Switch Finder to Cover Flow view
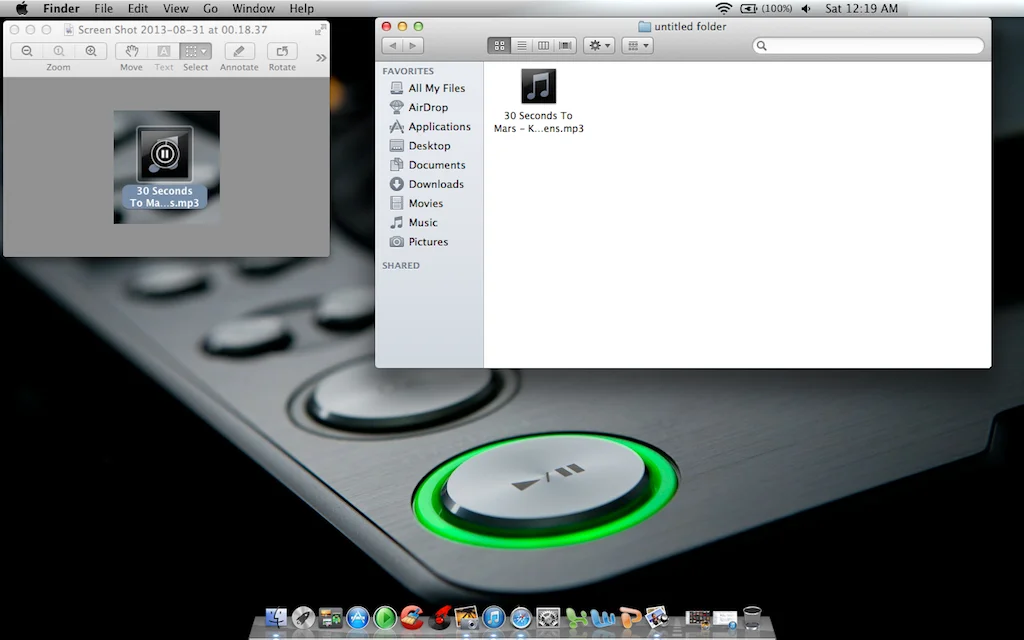1024x640 pixels. click(x=565, y=46)
